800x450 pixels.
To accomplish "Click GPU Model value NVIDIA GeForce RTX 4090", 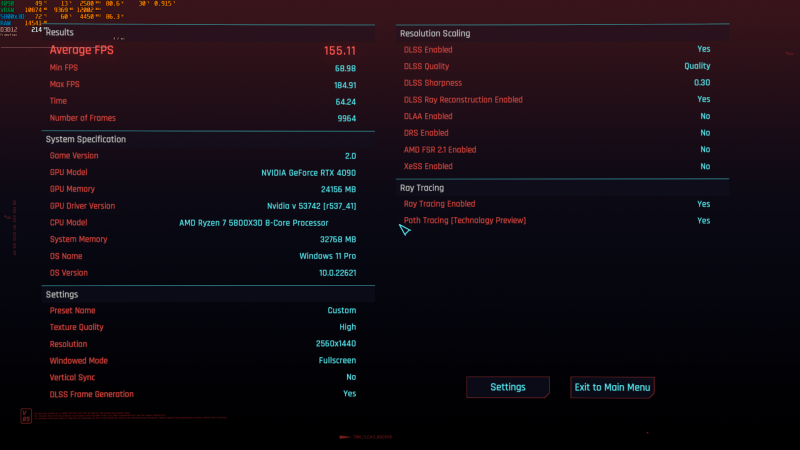I will (309, 173).
